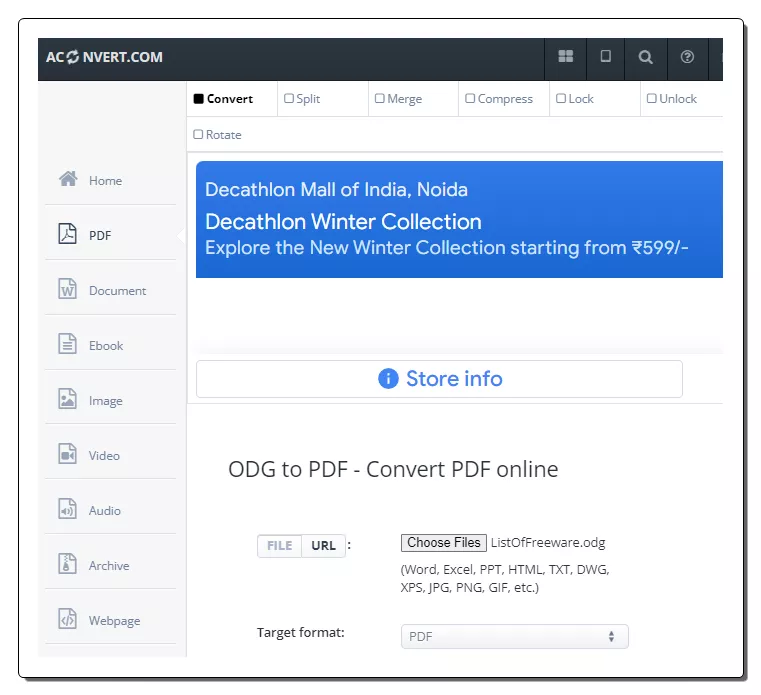
Task: Switch to the Merge tab
Action: point(398,99)
